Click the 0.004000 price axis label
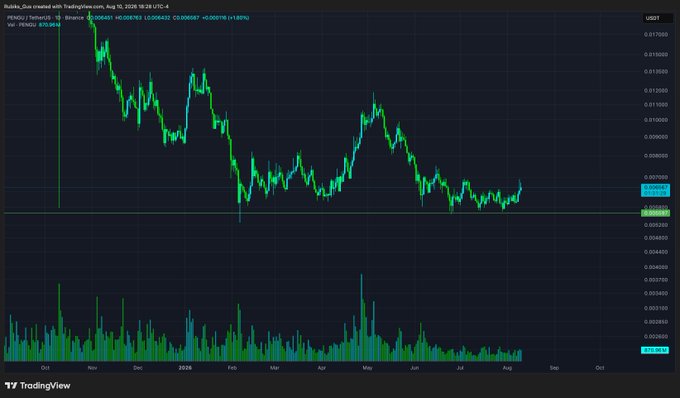Screen dimensions: 680x398 click(655, 267)
